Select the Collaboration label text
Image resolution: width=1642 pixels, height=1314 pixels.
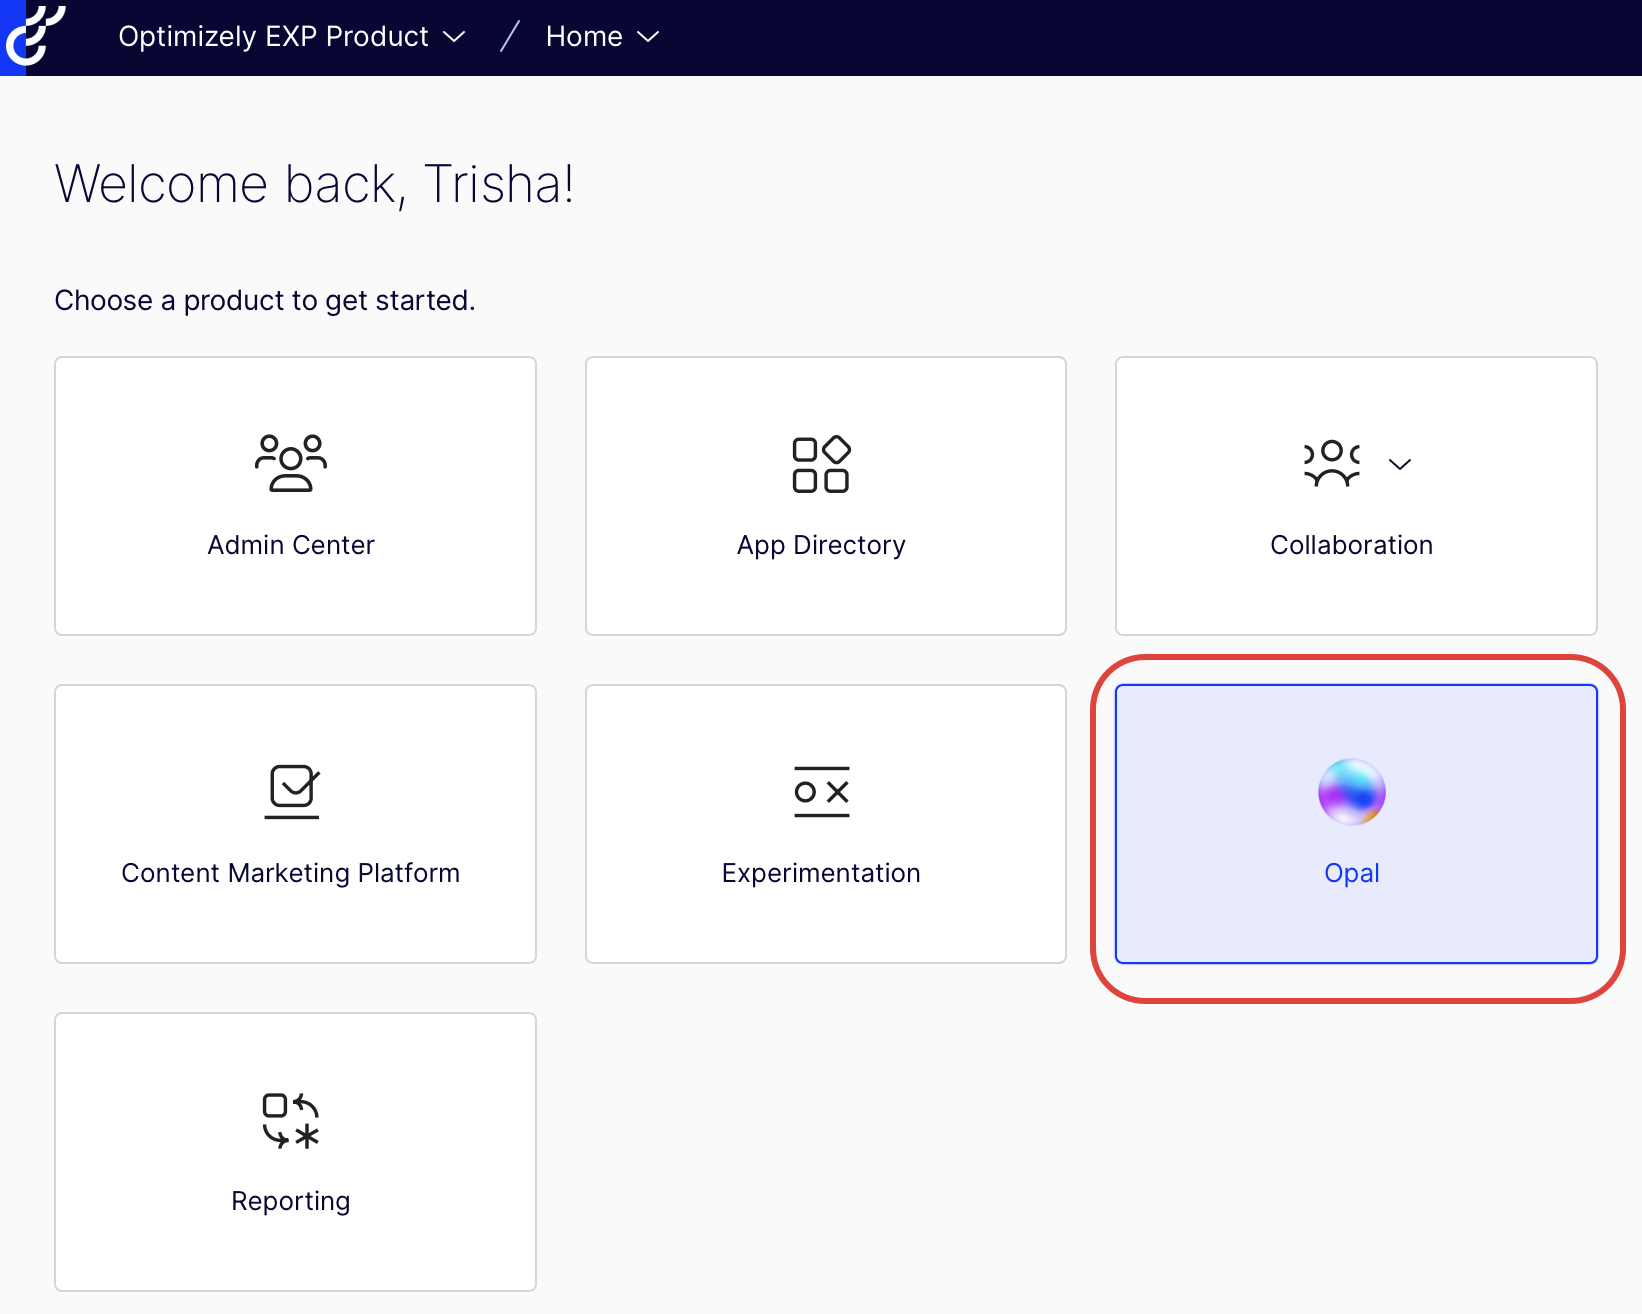pyautogui.click(x=1351, y=545)
